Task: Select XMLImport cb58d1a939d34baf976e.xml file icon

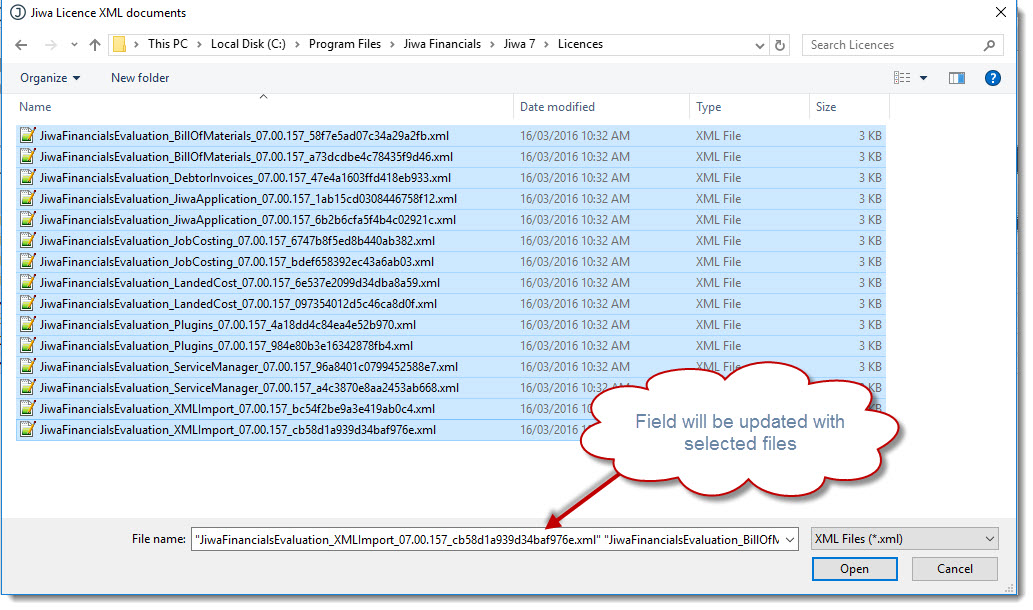Action: click(x=27, y=430)
